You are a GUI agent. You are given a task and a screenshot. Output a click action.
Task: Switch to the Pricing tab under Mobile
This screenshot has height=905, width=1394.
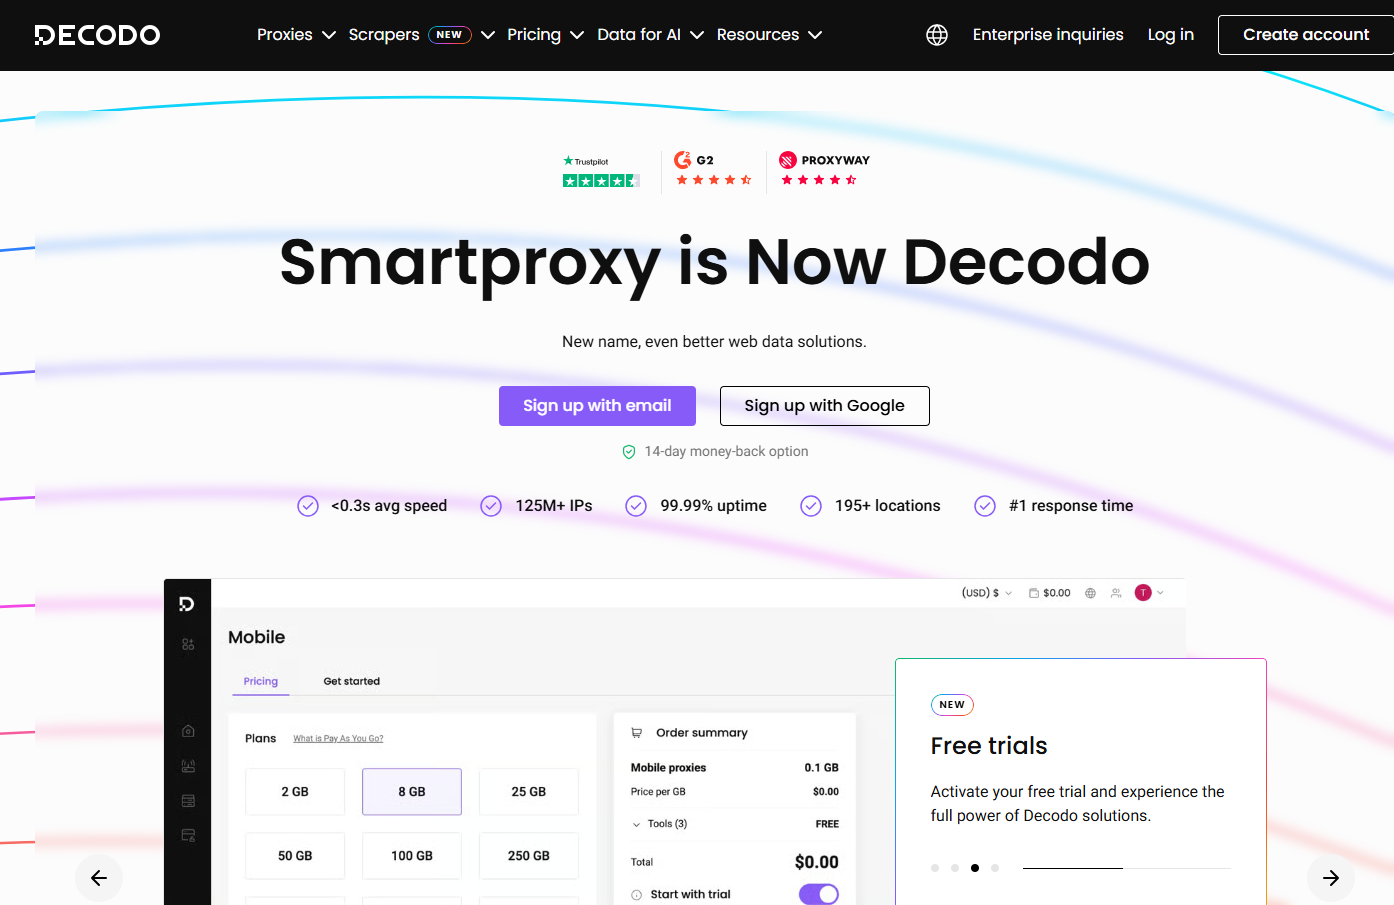(x=261, y=682)
